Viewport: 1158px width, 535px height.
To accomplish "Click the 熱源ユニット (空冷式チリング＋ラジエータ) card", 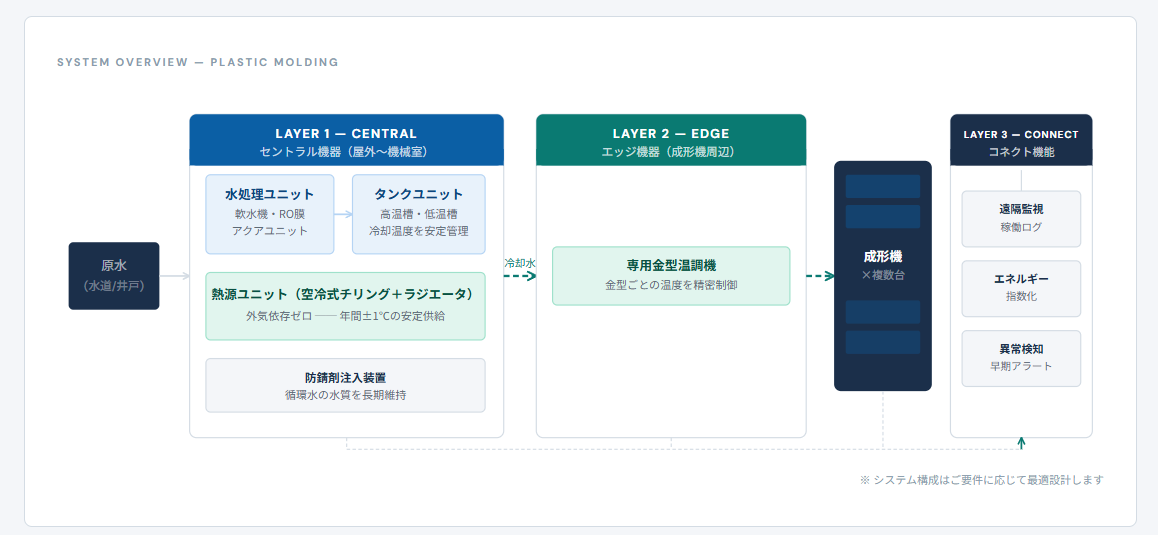I will [x=346, y=306].
